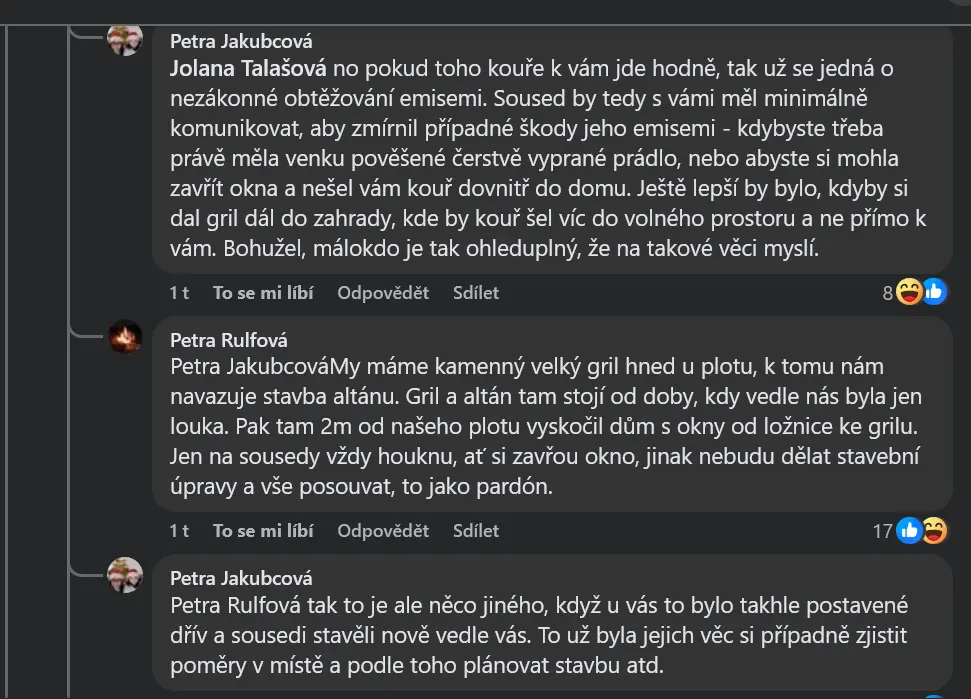971x699 pixels.
Task: Click the thumbs-up reaction icon beside count 17
Action: [x=909, y=530]
